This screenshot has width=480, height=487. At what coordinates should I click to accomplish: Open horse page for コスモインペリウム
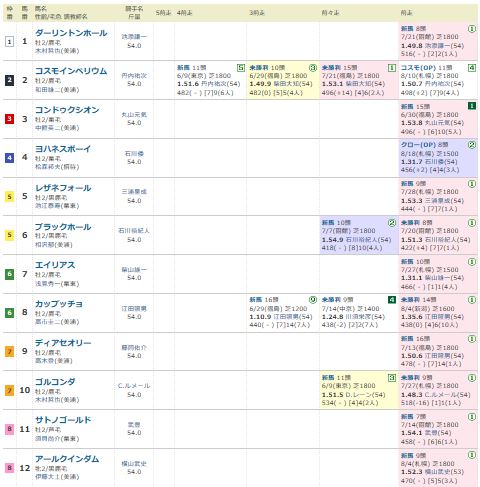click(71, 71)
